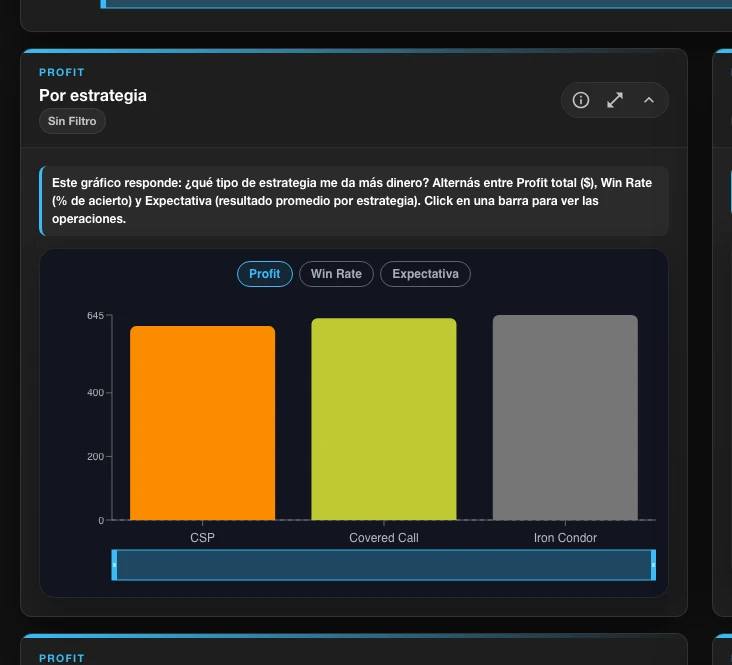
Task: Click the 200 y-axis value
Action: [95, 457]
